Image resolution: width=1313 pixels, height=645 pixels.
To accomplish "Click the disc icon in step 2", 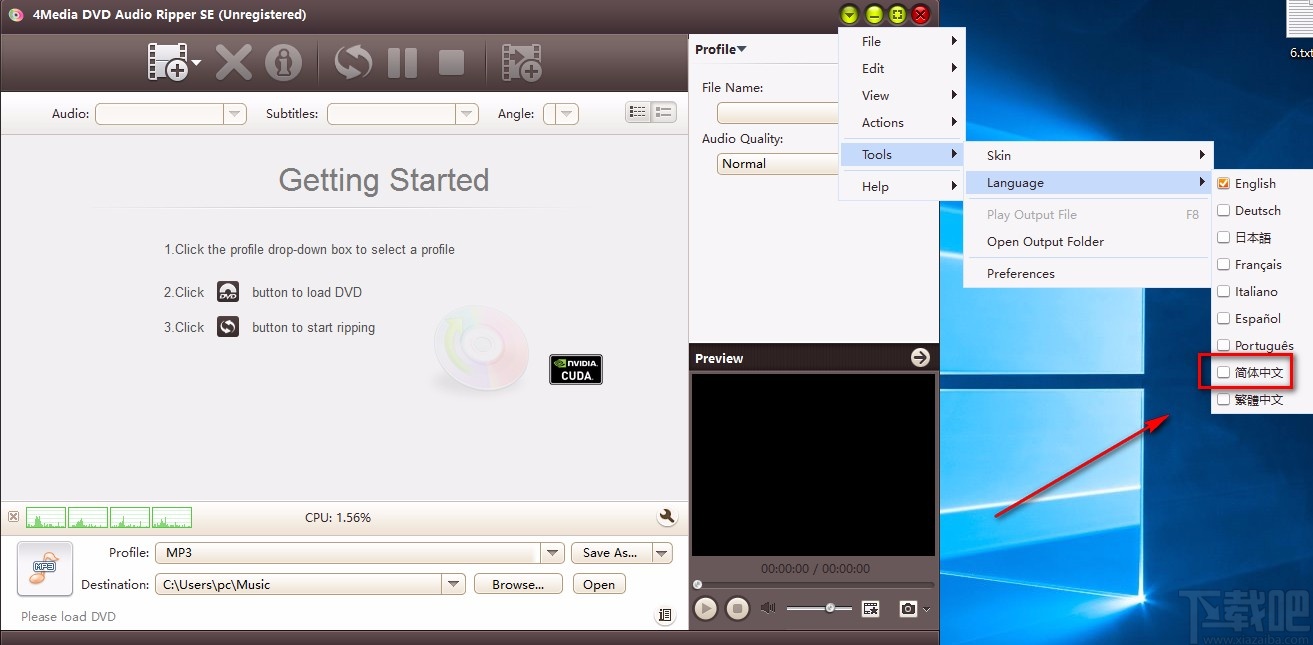I will 228,293.
